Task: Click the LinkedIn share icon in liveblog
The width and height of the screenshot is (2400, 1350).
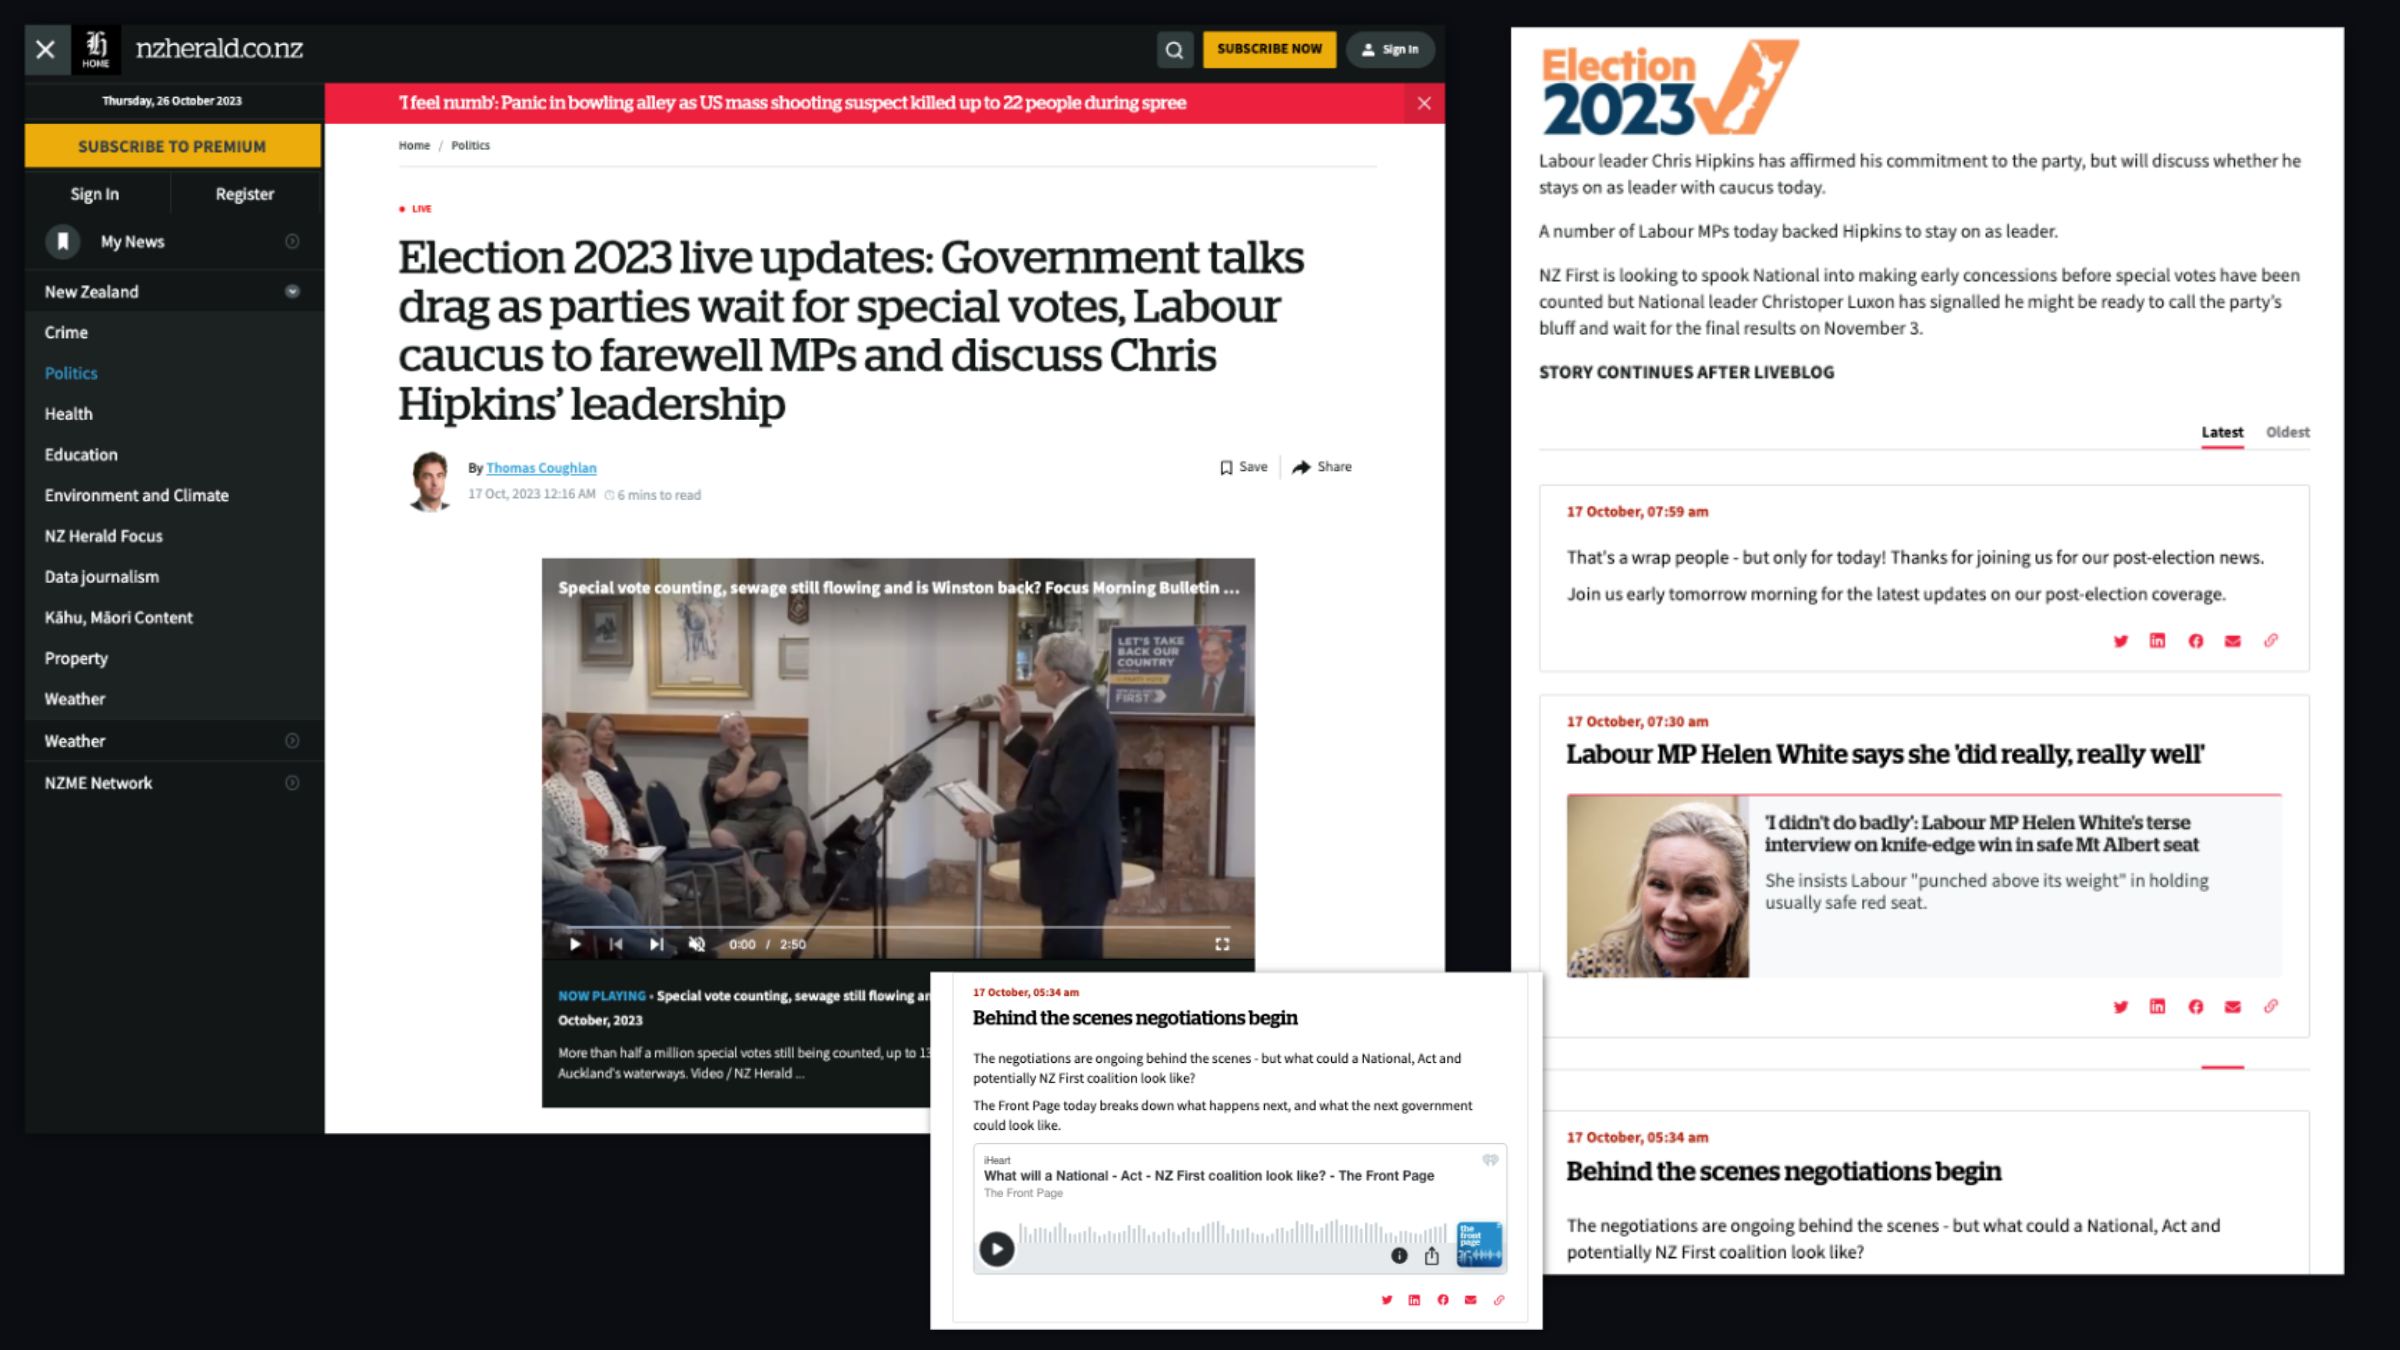Action: click(x=2158, y=641)
